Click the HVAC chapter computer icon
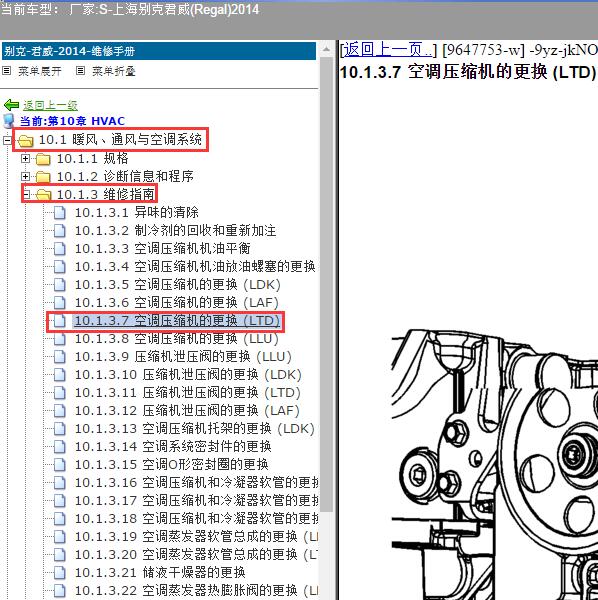The width and height of the screenshot is (598, 600). (x=8, y=121)
